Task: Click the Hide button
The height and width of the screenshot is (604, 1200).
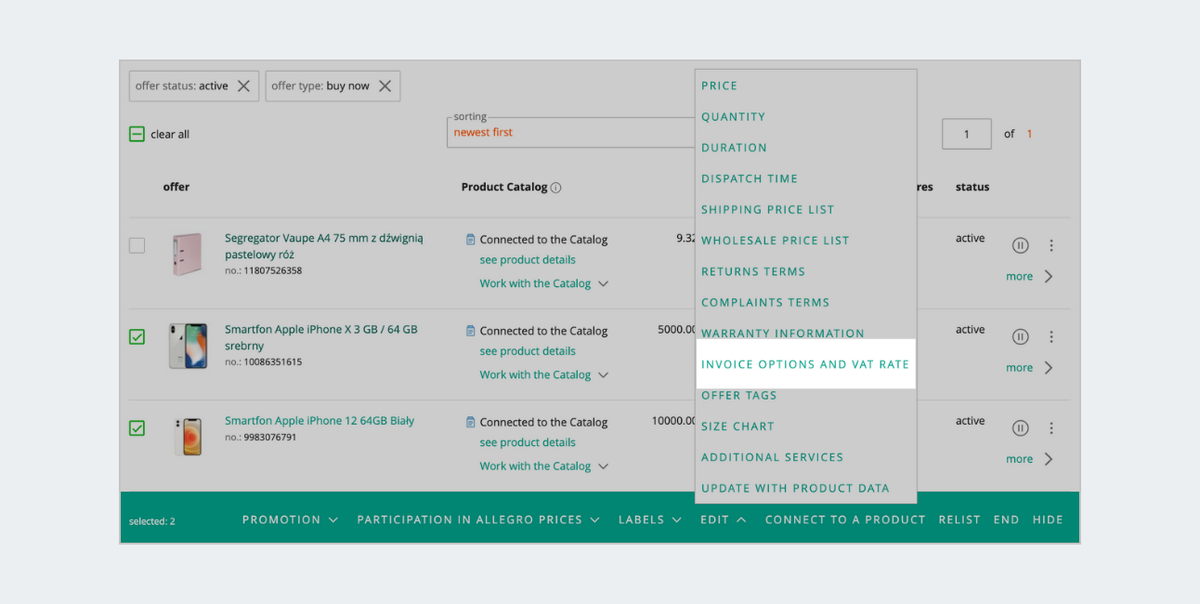Action: coord(1048,520)
